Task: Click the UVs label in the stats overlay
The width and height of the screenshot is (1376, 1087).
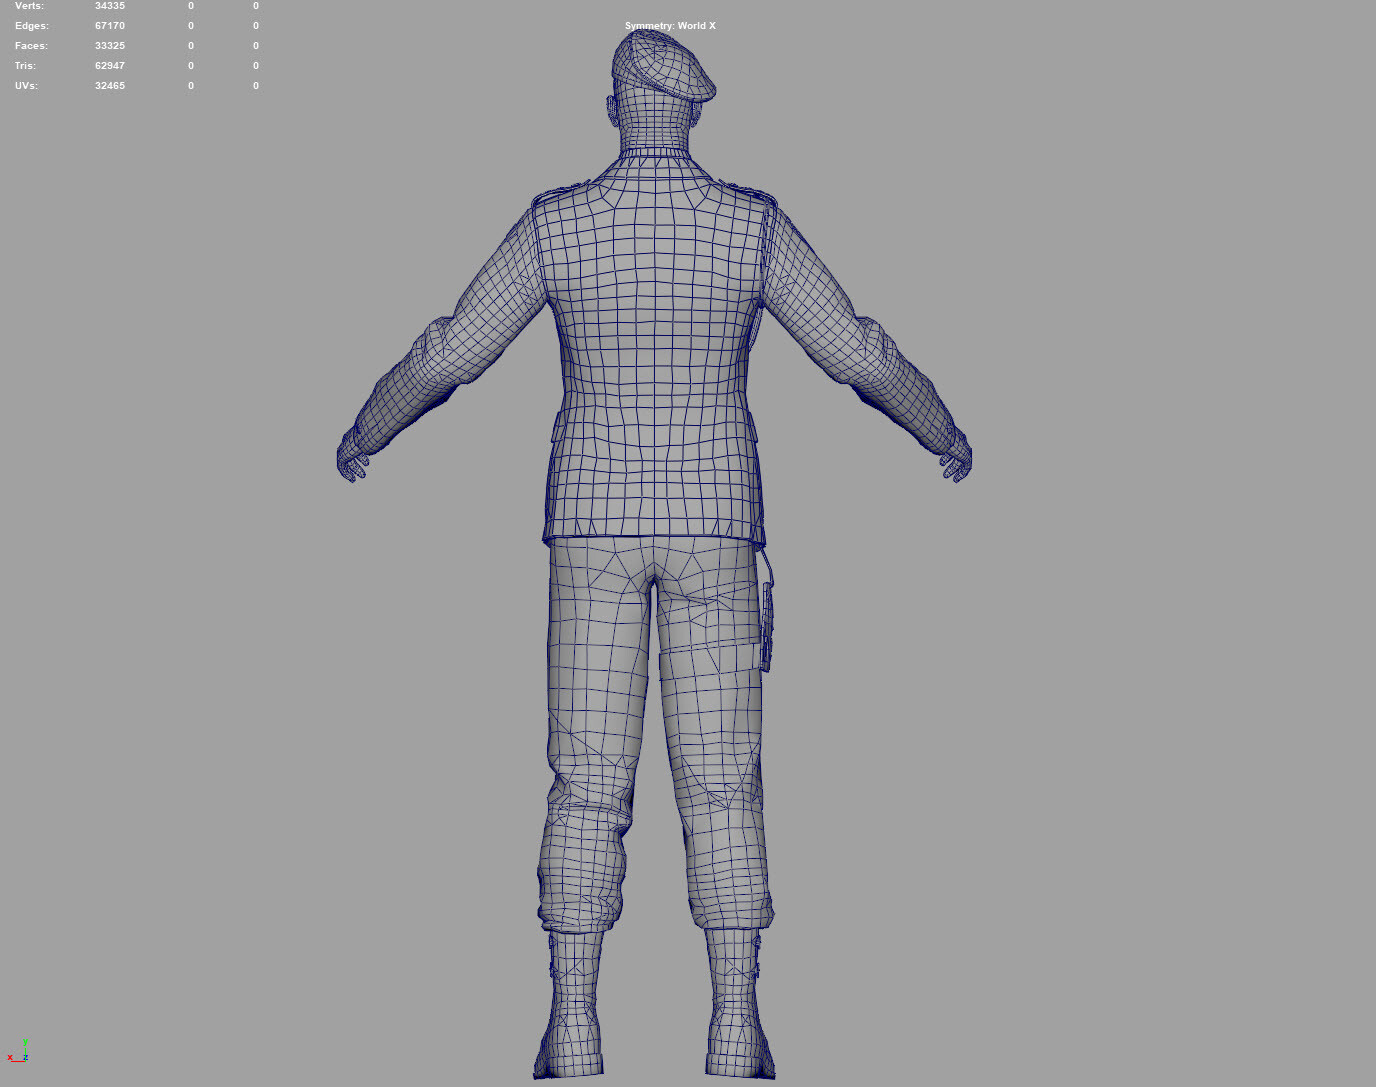Action: click(x=26, y=85)
